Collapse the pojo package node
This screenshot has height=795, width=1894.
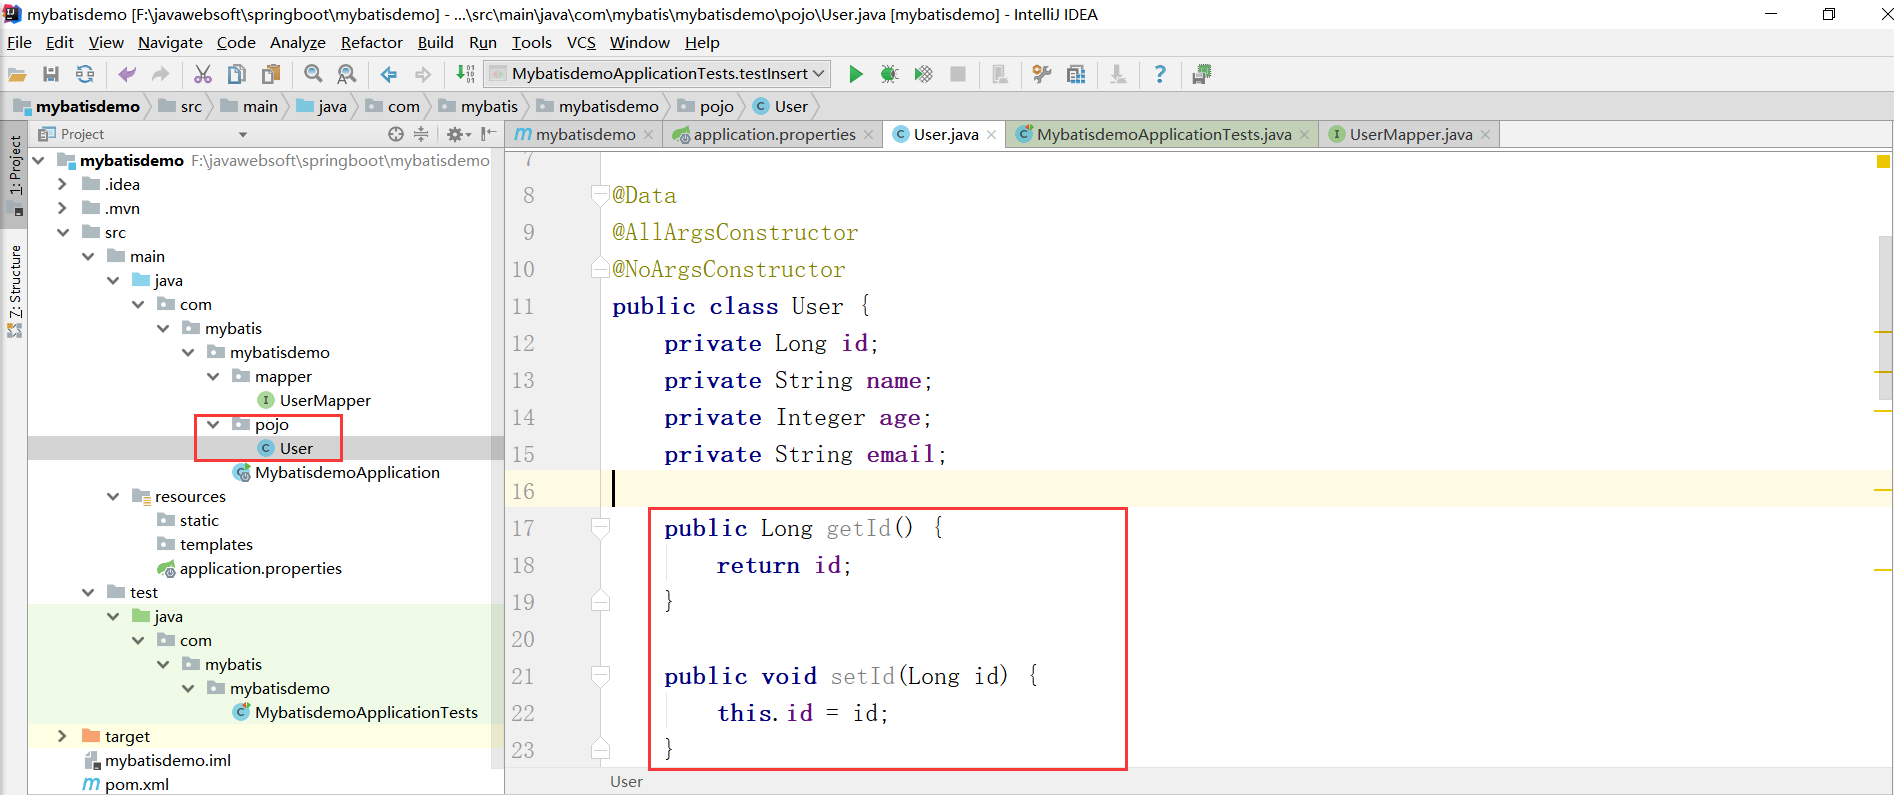pos(213,424)
